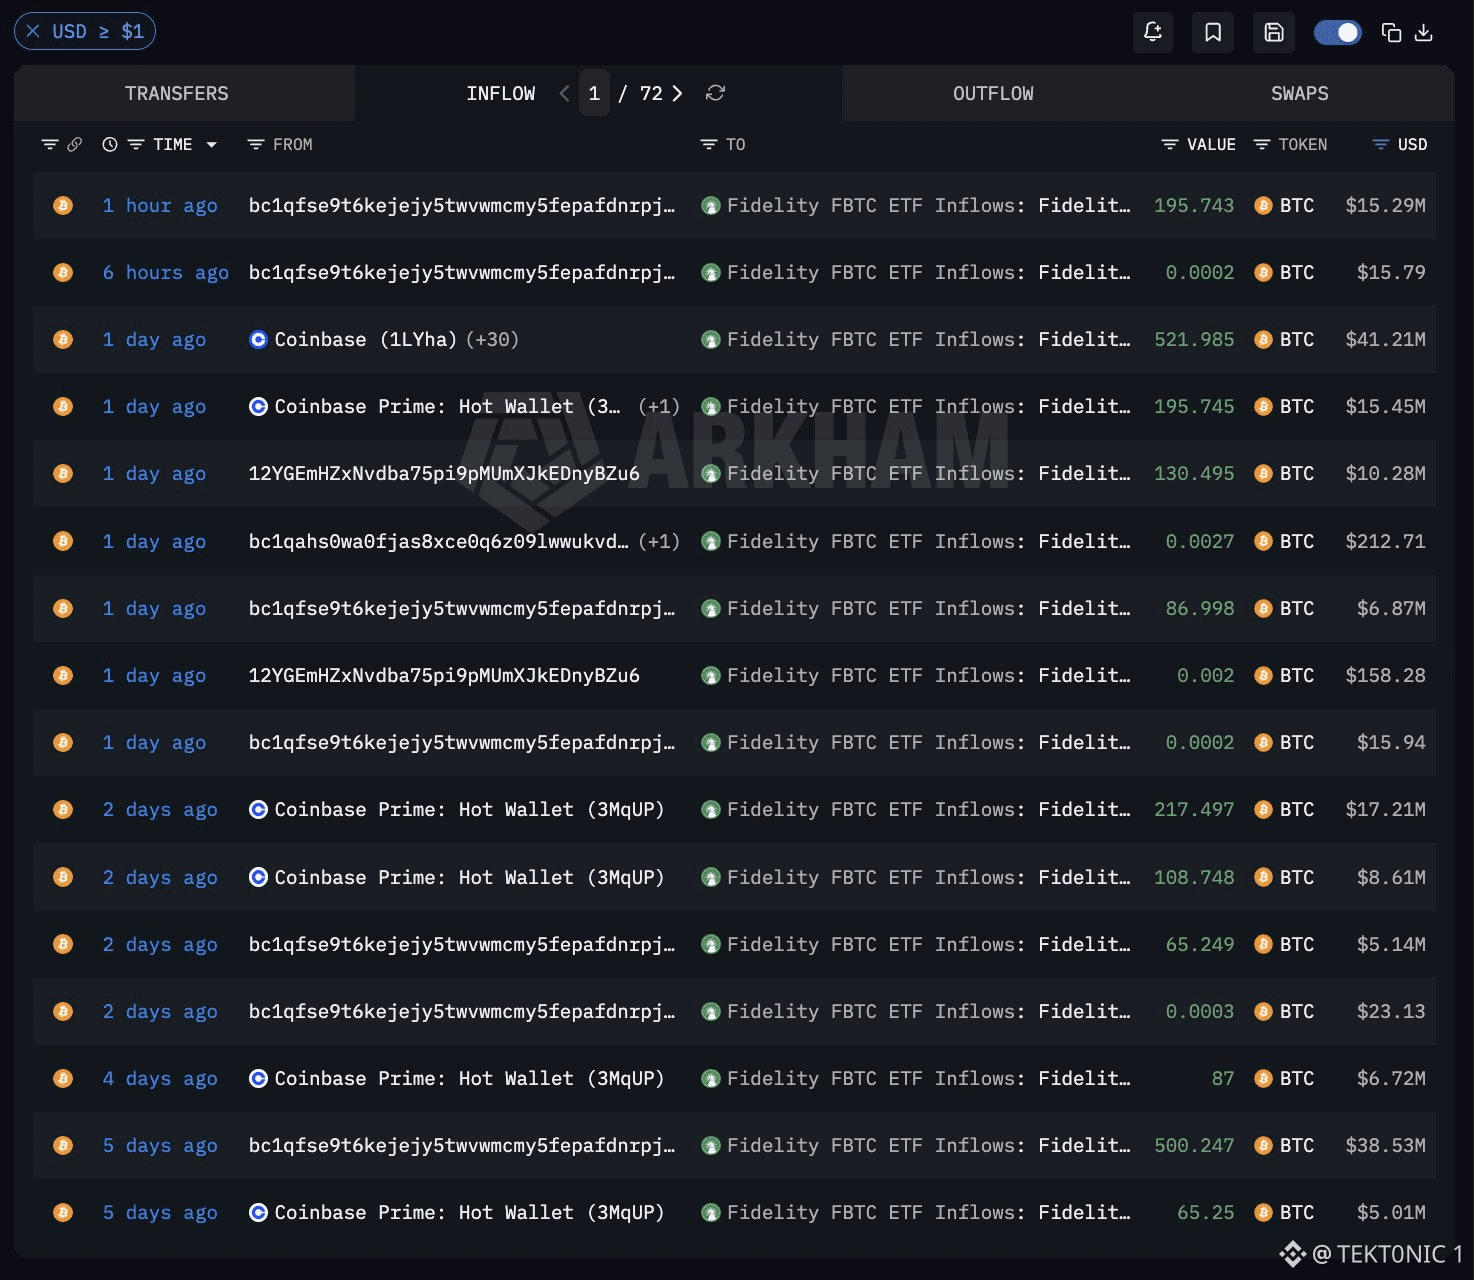
Task: Open the USD column filter
Action: [1381, 145]
